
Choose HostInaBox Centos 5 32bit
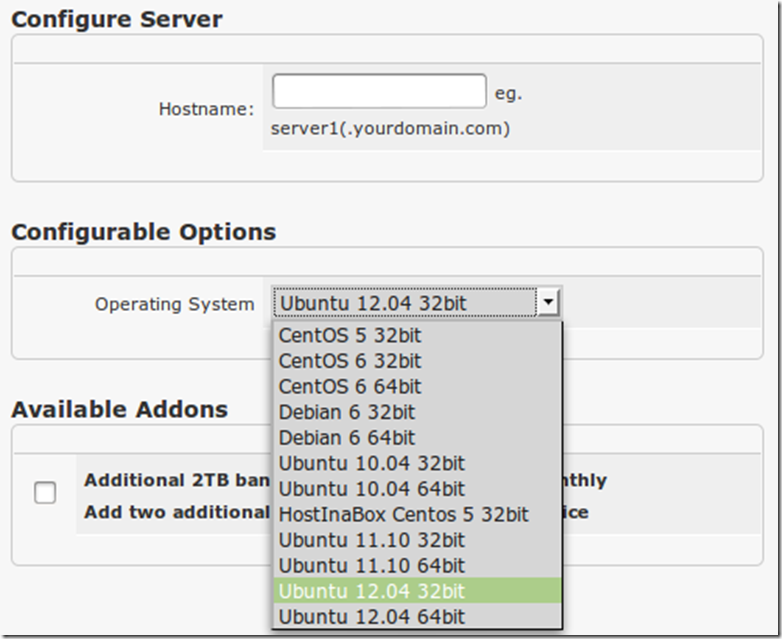click(x=417, y=514)
